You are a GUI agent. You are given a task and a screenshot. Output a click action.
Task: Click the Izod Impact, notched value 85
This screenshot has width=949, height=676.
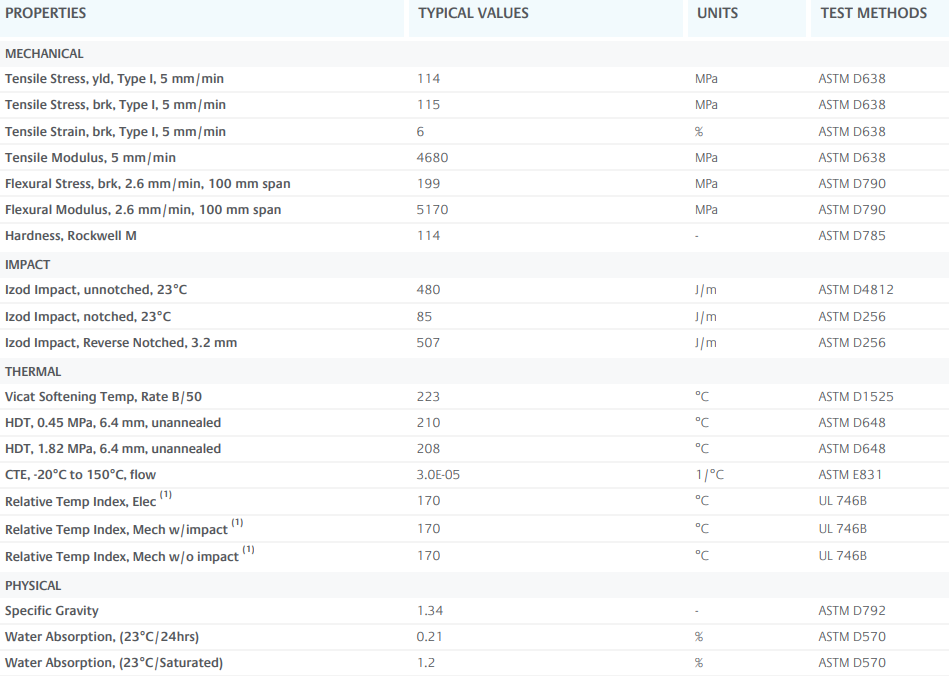pyautogui.click(x=424, y=317)
